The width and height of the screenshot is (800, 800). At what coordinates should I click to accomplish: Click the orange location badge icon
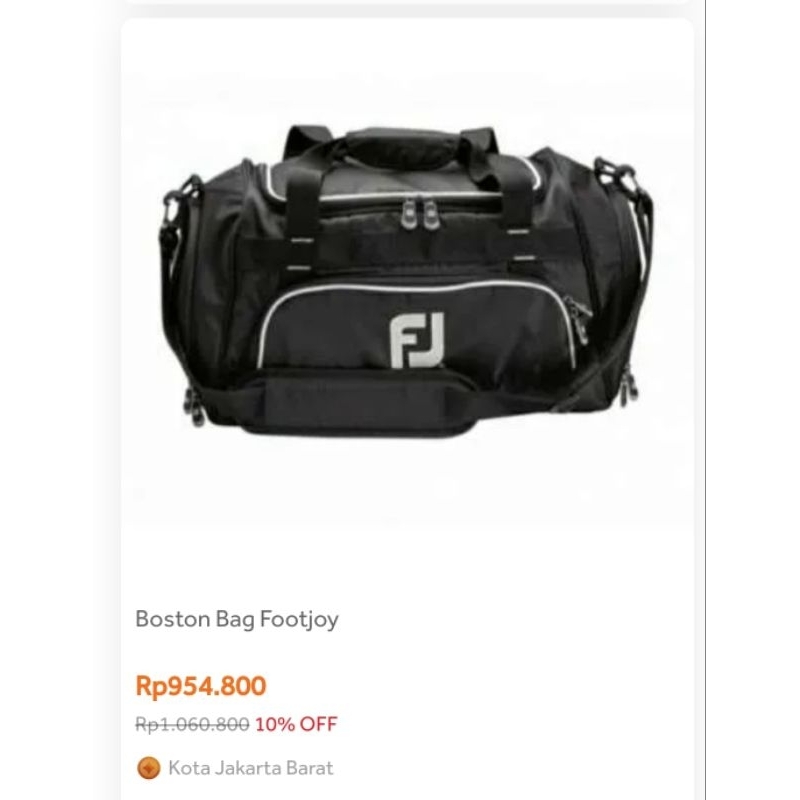pyautogui.click(x=149, y=768)
